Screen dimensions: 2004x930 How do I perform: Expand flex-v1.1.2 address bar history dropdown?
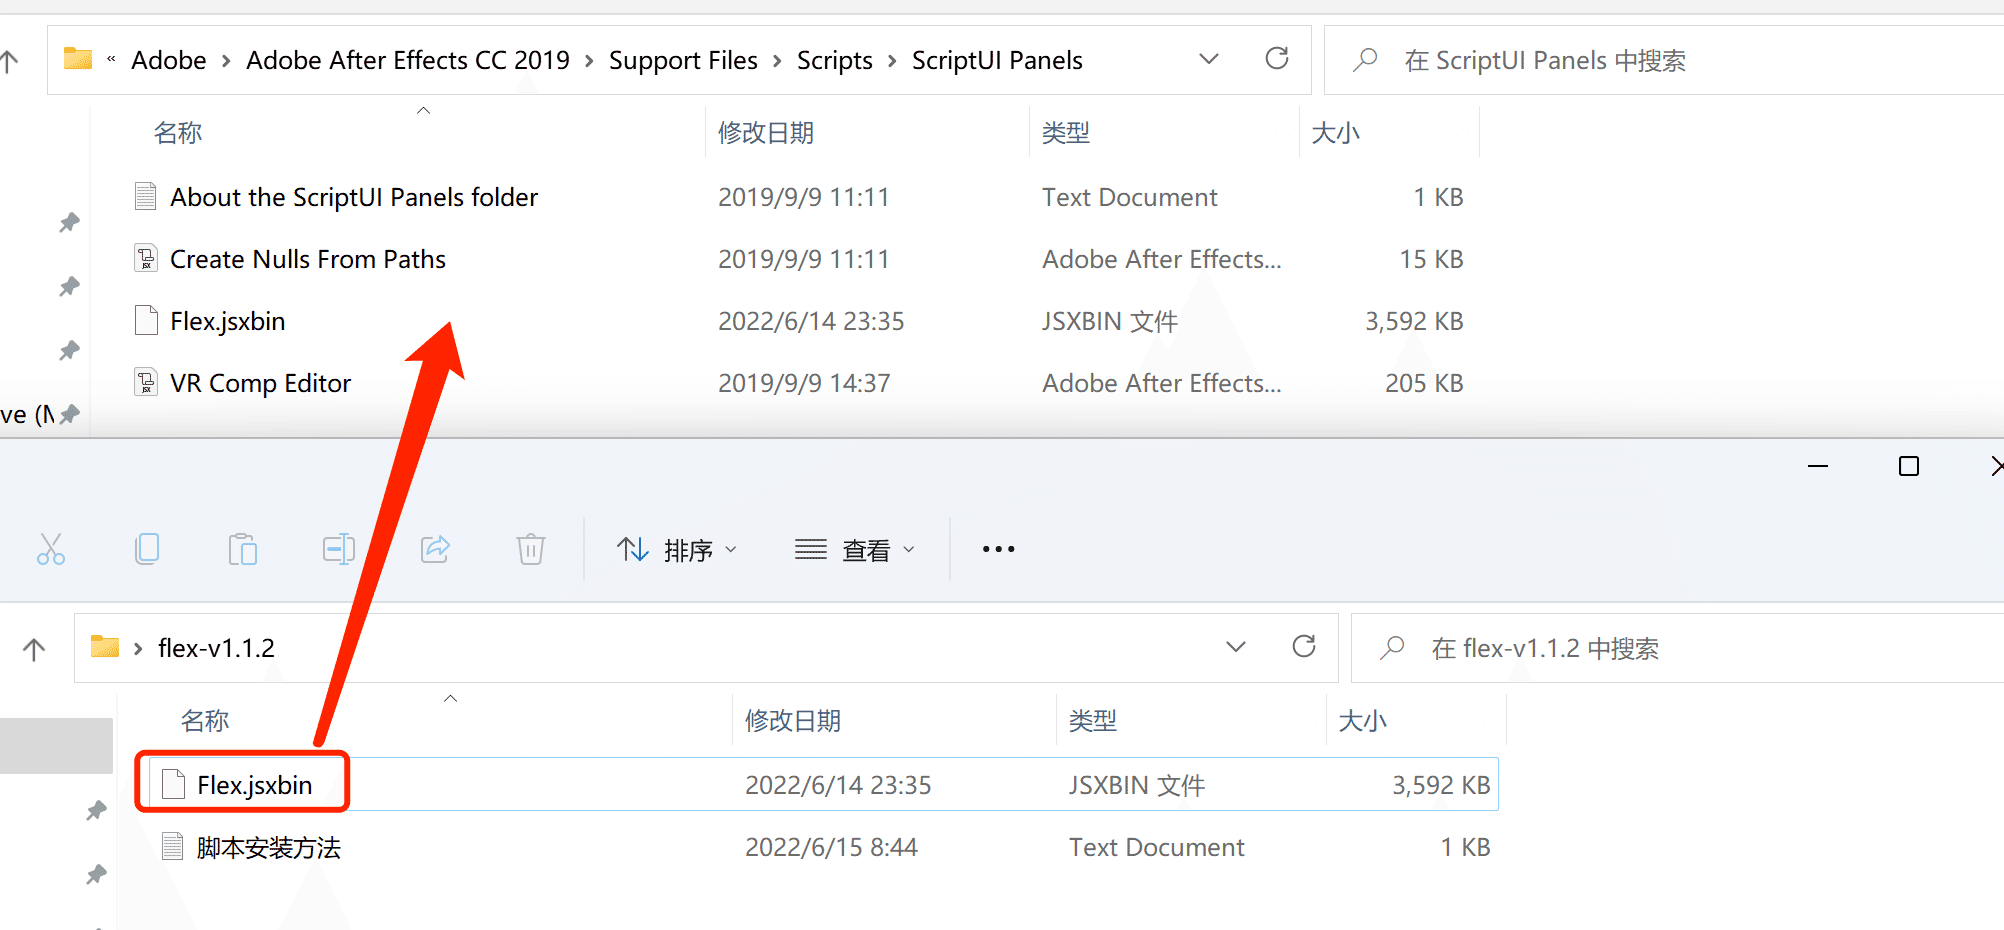[x=1236, y=647]
